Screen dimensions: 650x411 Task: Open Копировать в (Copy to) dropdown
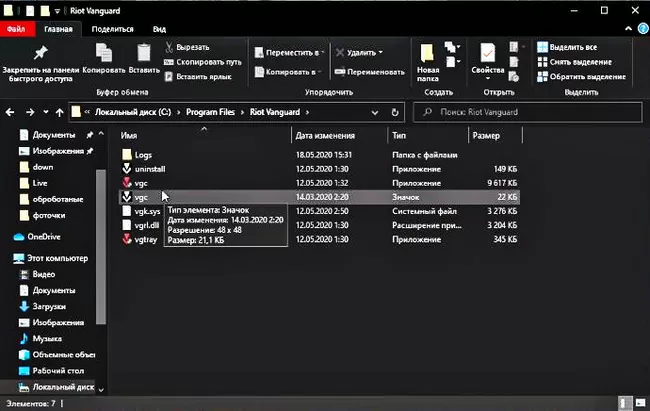click(x=289, y=72)
